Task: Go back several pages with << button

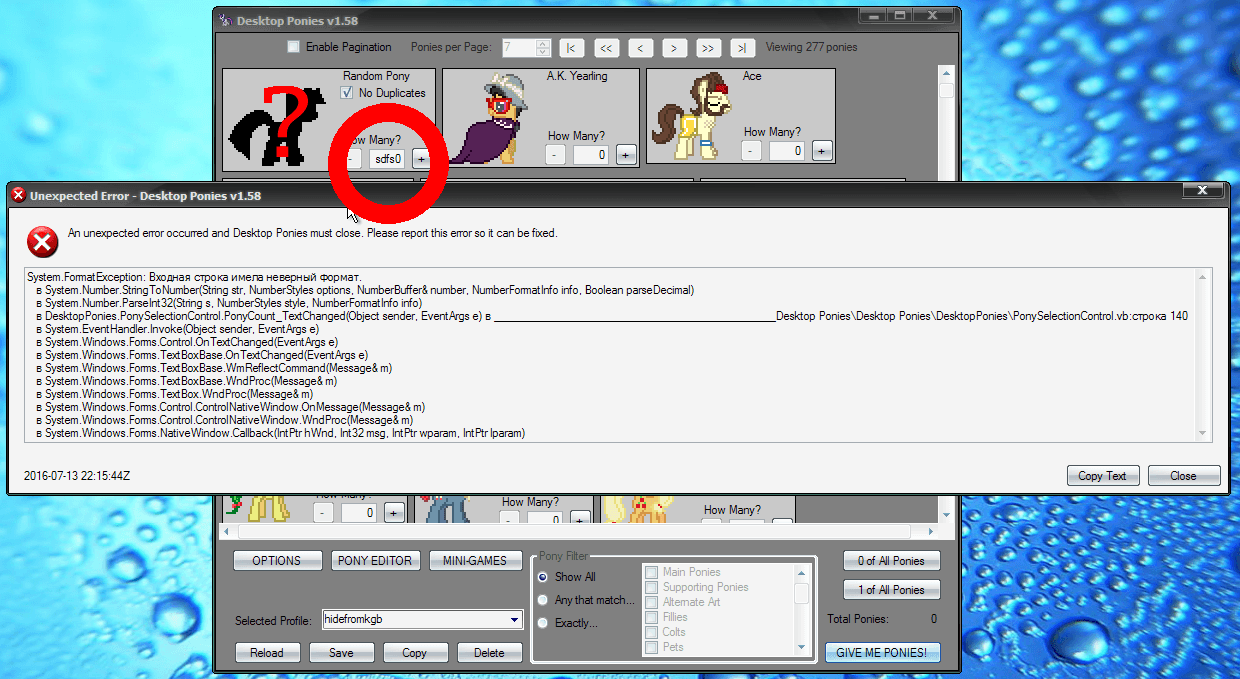Action: click(606, 47)
